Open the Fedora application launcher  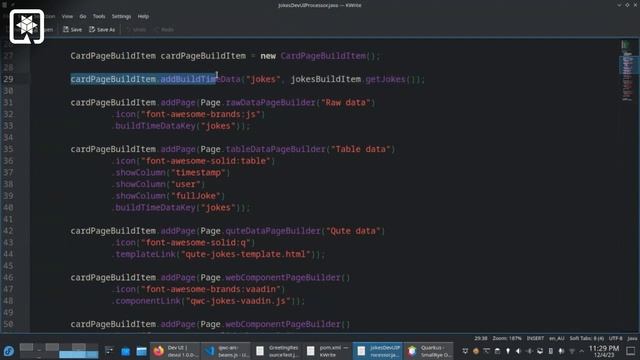point(9,351)
